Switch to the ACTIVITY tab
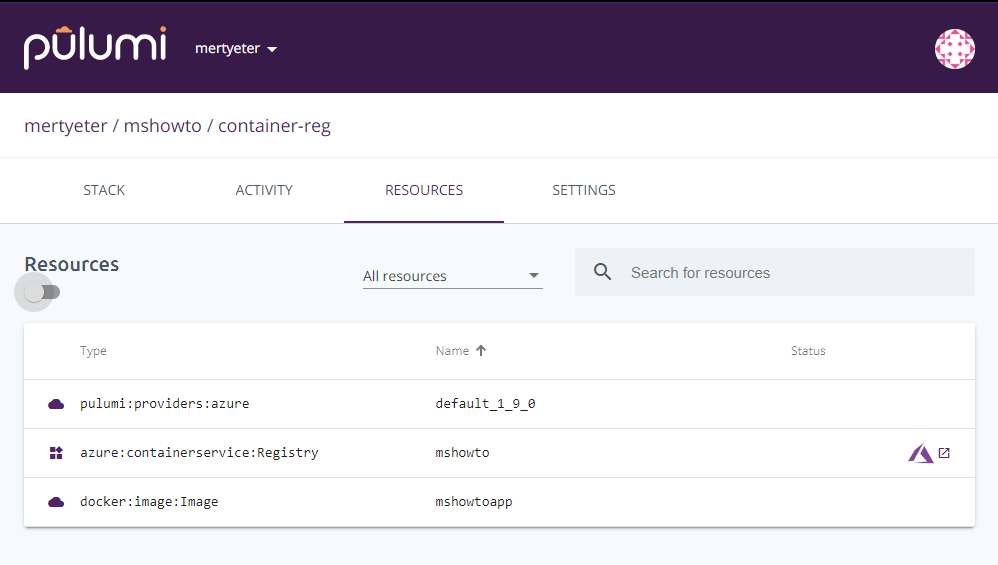This screenshot has width=998, height=565. (x=264, y=190)
